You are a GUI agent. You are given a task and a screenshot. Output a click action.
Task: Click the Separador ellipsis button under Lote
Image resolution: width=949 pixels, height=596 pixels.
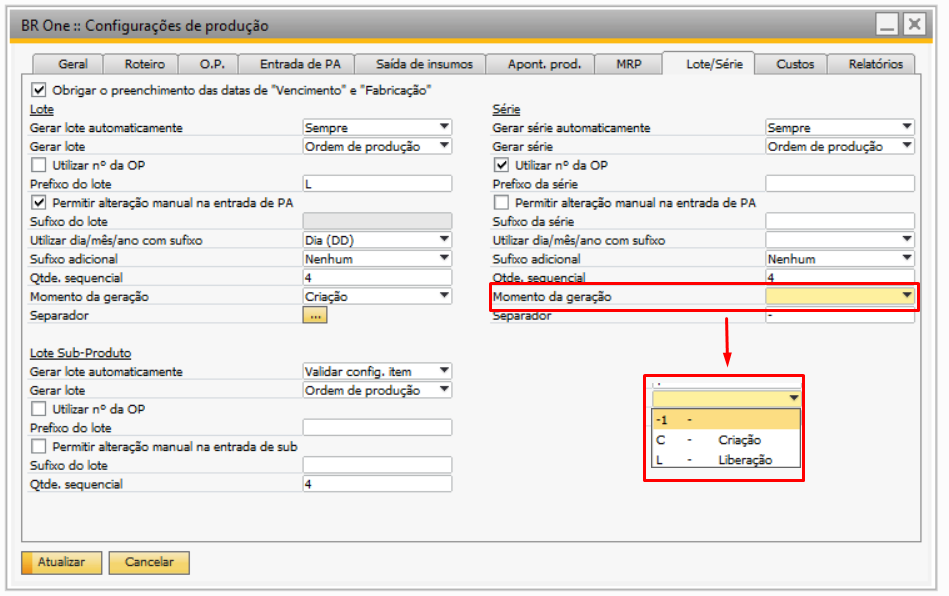315,315
